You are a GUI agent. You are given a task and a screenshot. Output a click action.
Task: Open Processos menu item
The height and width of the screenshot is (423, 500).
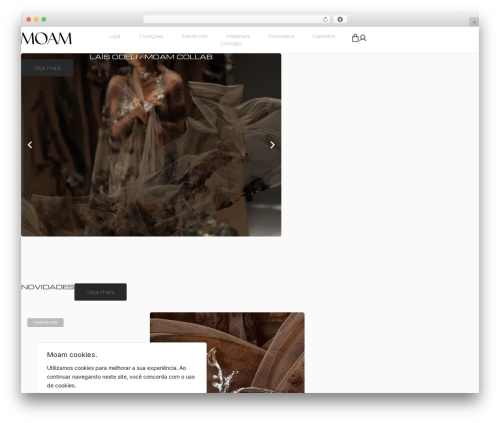tap(281, 36)
